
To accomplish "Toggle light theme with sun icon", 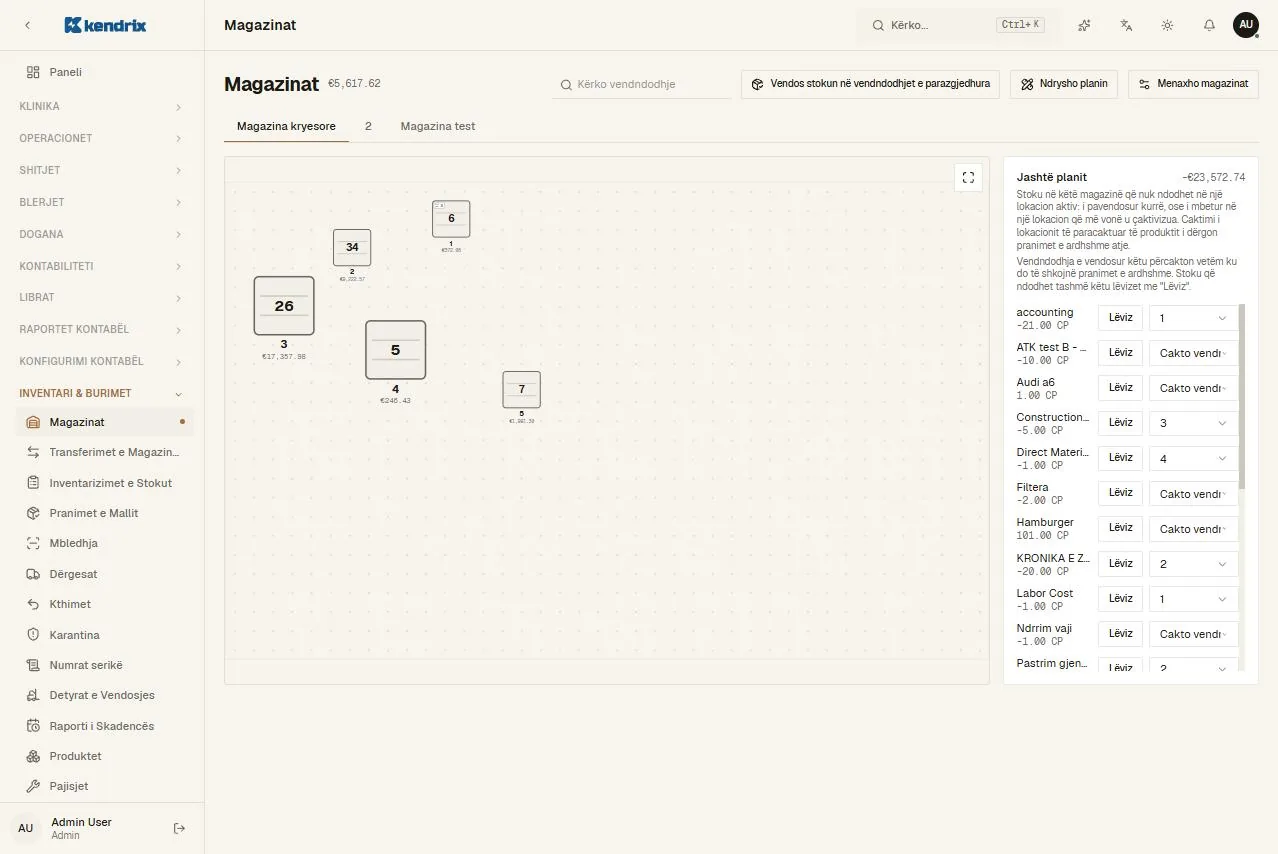I will [x=1167, y=25].
